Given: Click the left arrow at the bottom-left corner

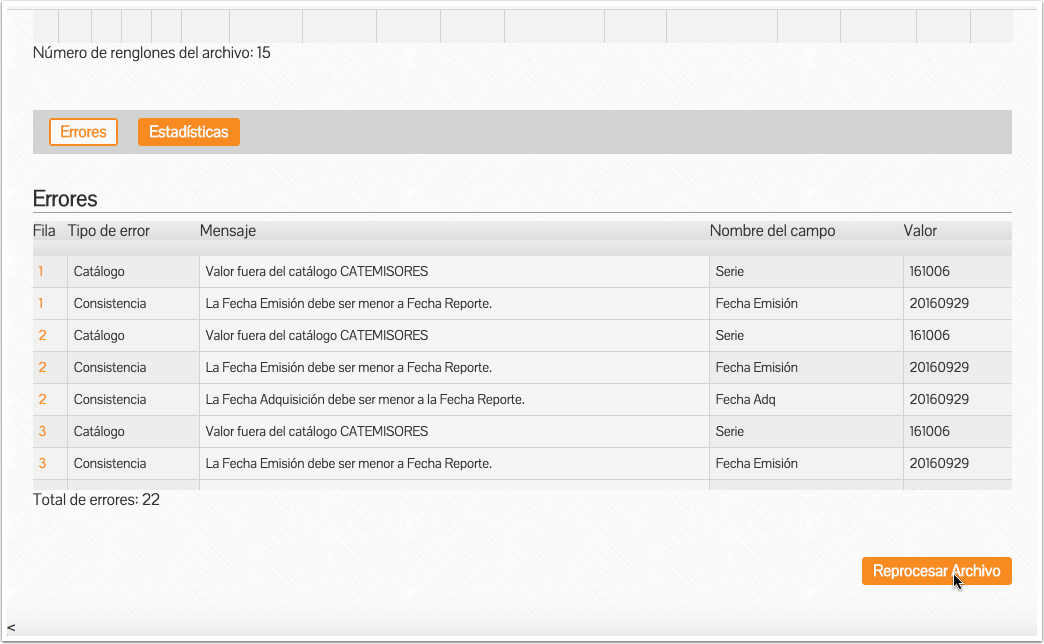Looking at the screenshot, I should tap(10, 627).
